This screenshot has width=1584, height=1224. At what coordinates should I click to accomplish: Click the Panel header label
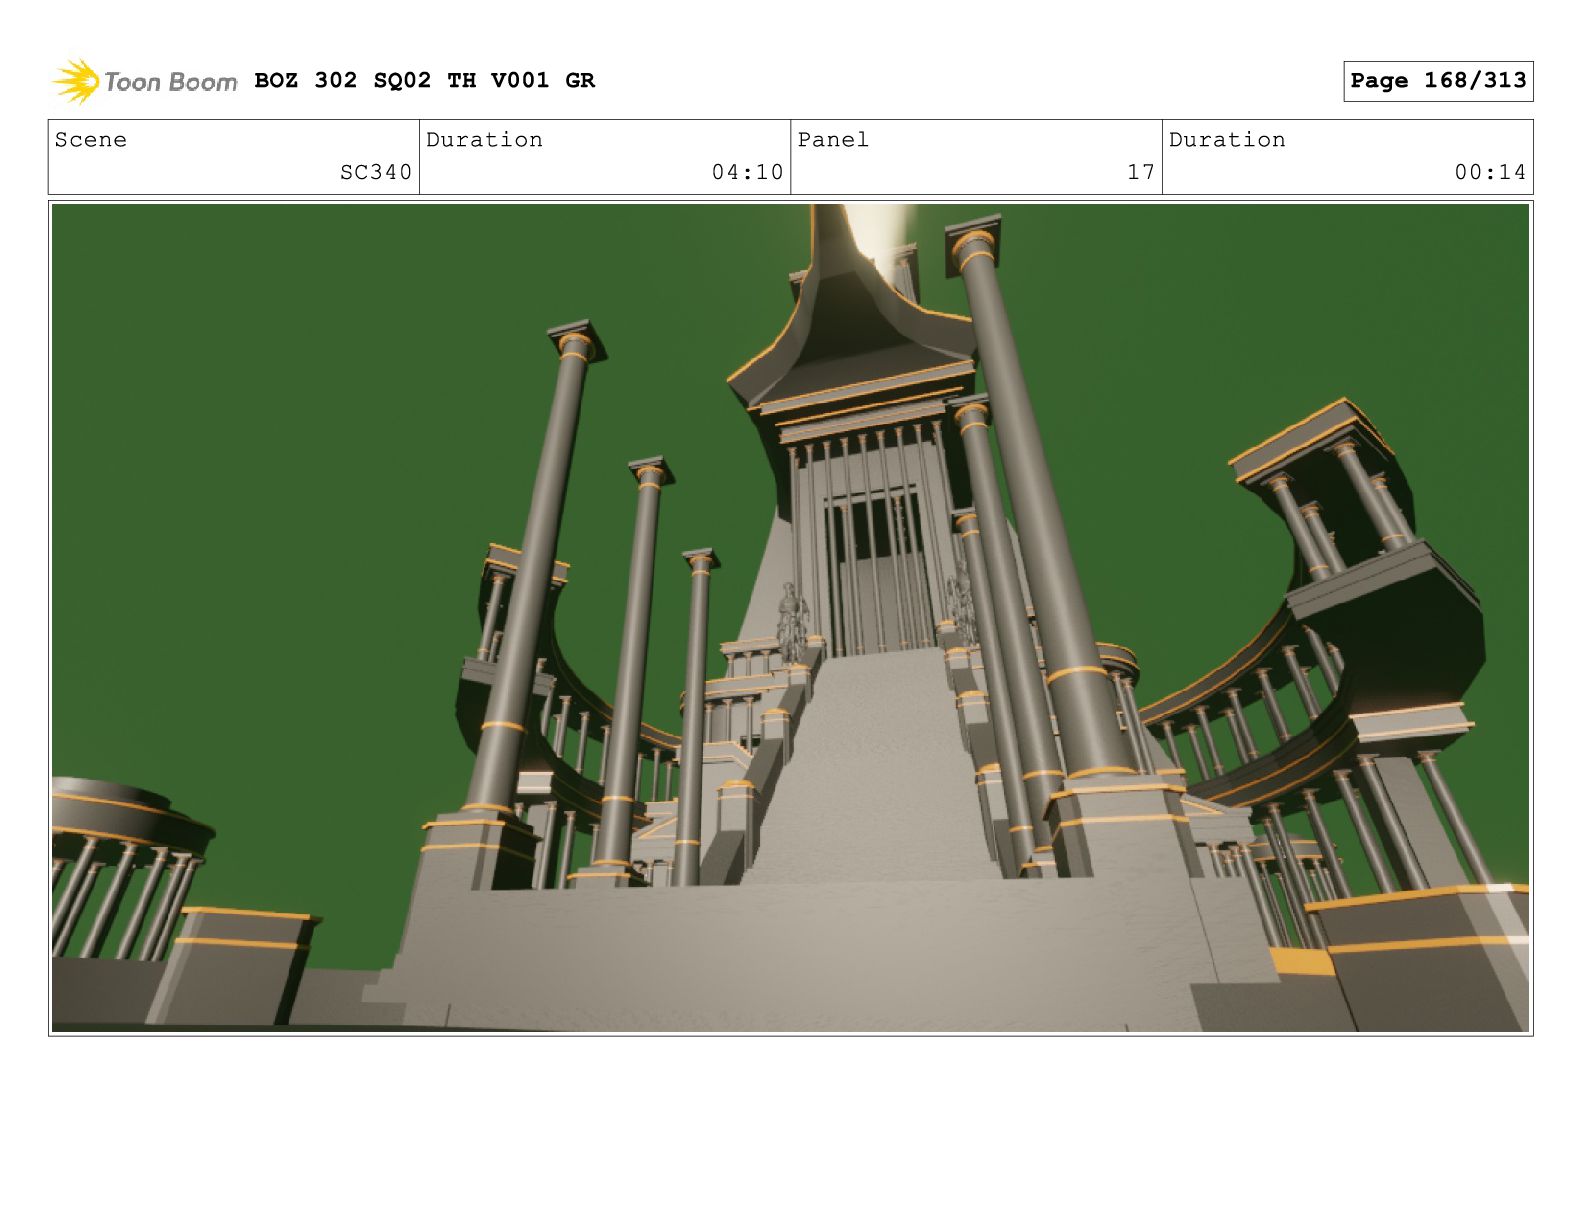pos(833,140)
